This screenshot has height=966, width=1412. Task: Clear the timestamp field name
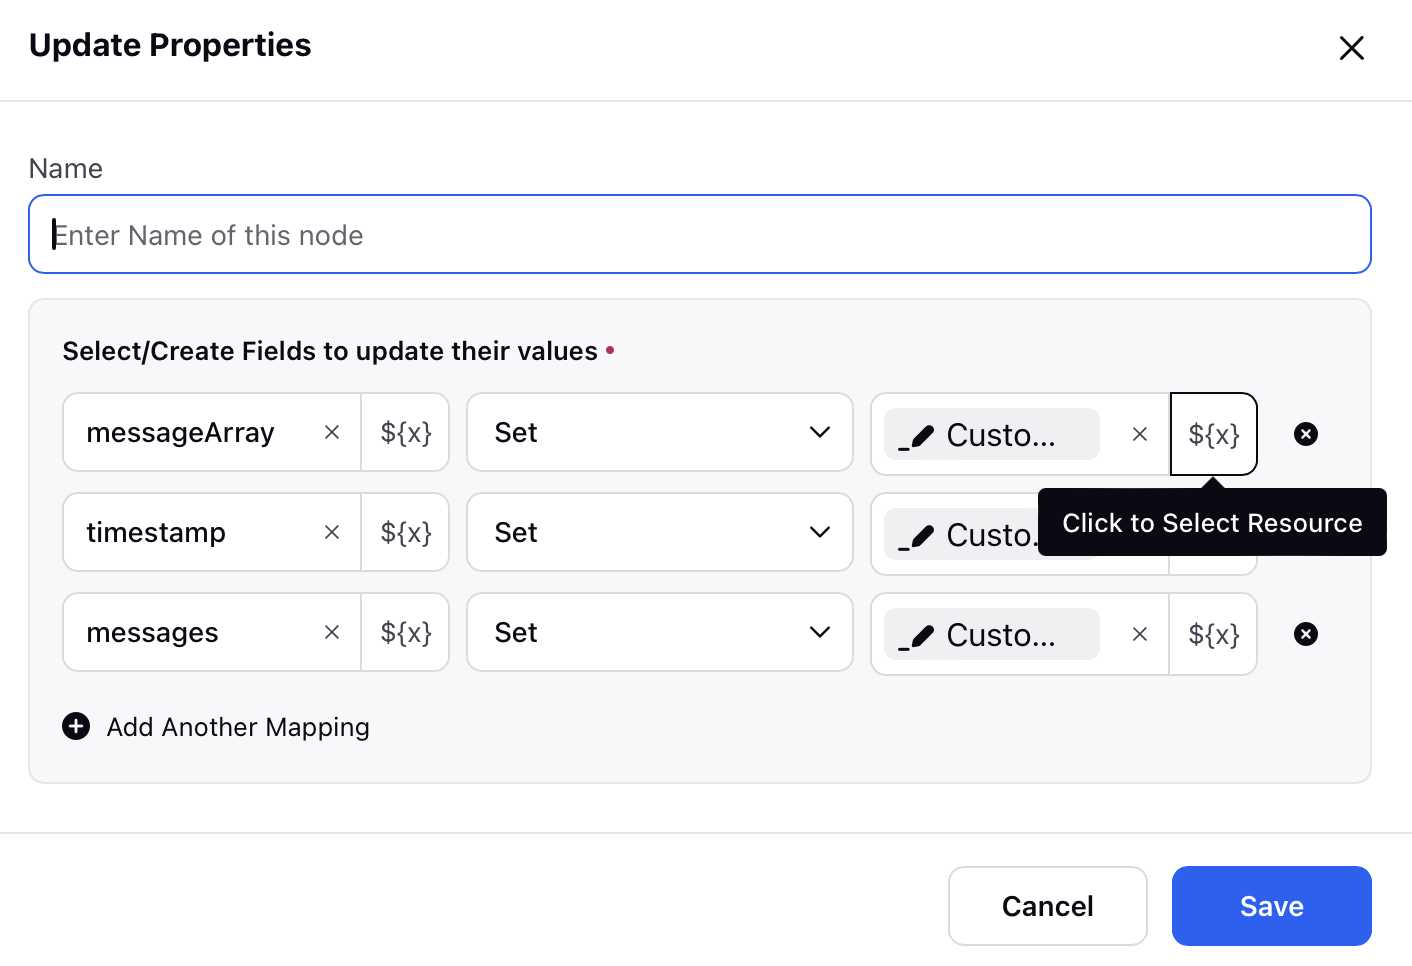tap(332, 532)
